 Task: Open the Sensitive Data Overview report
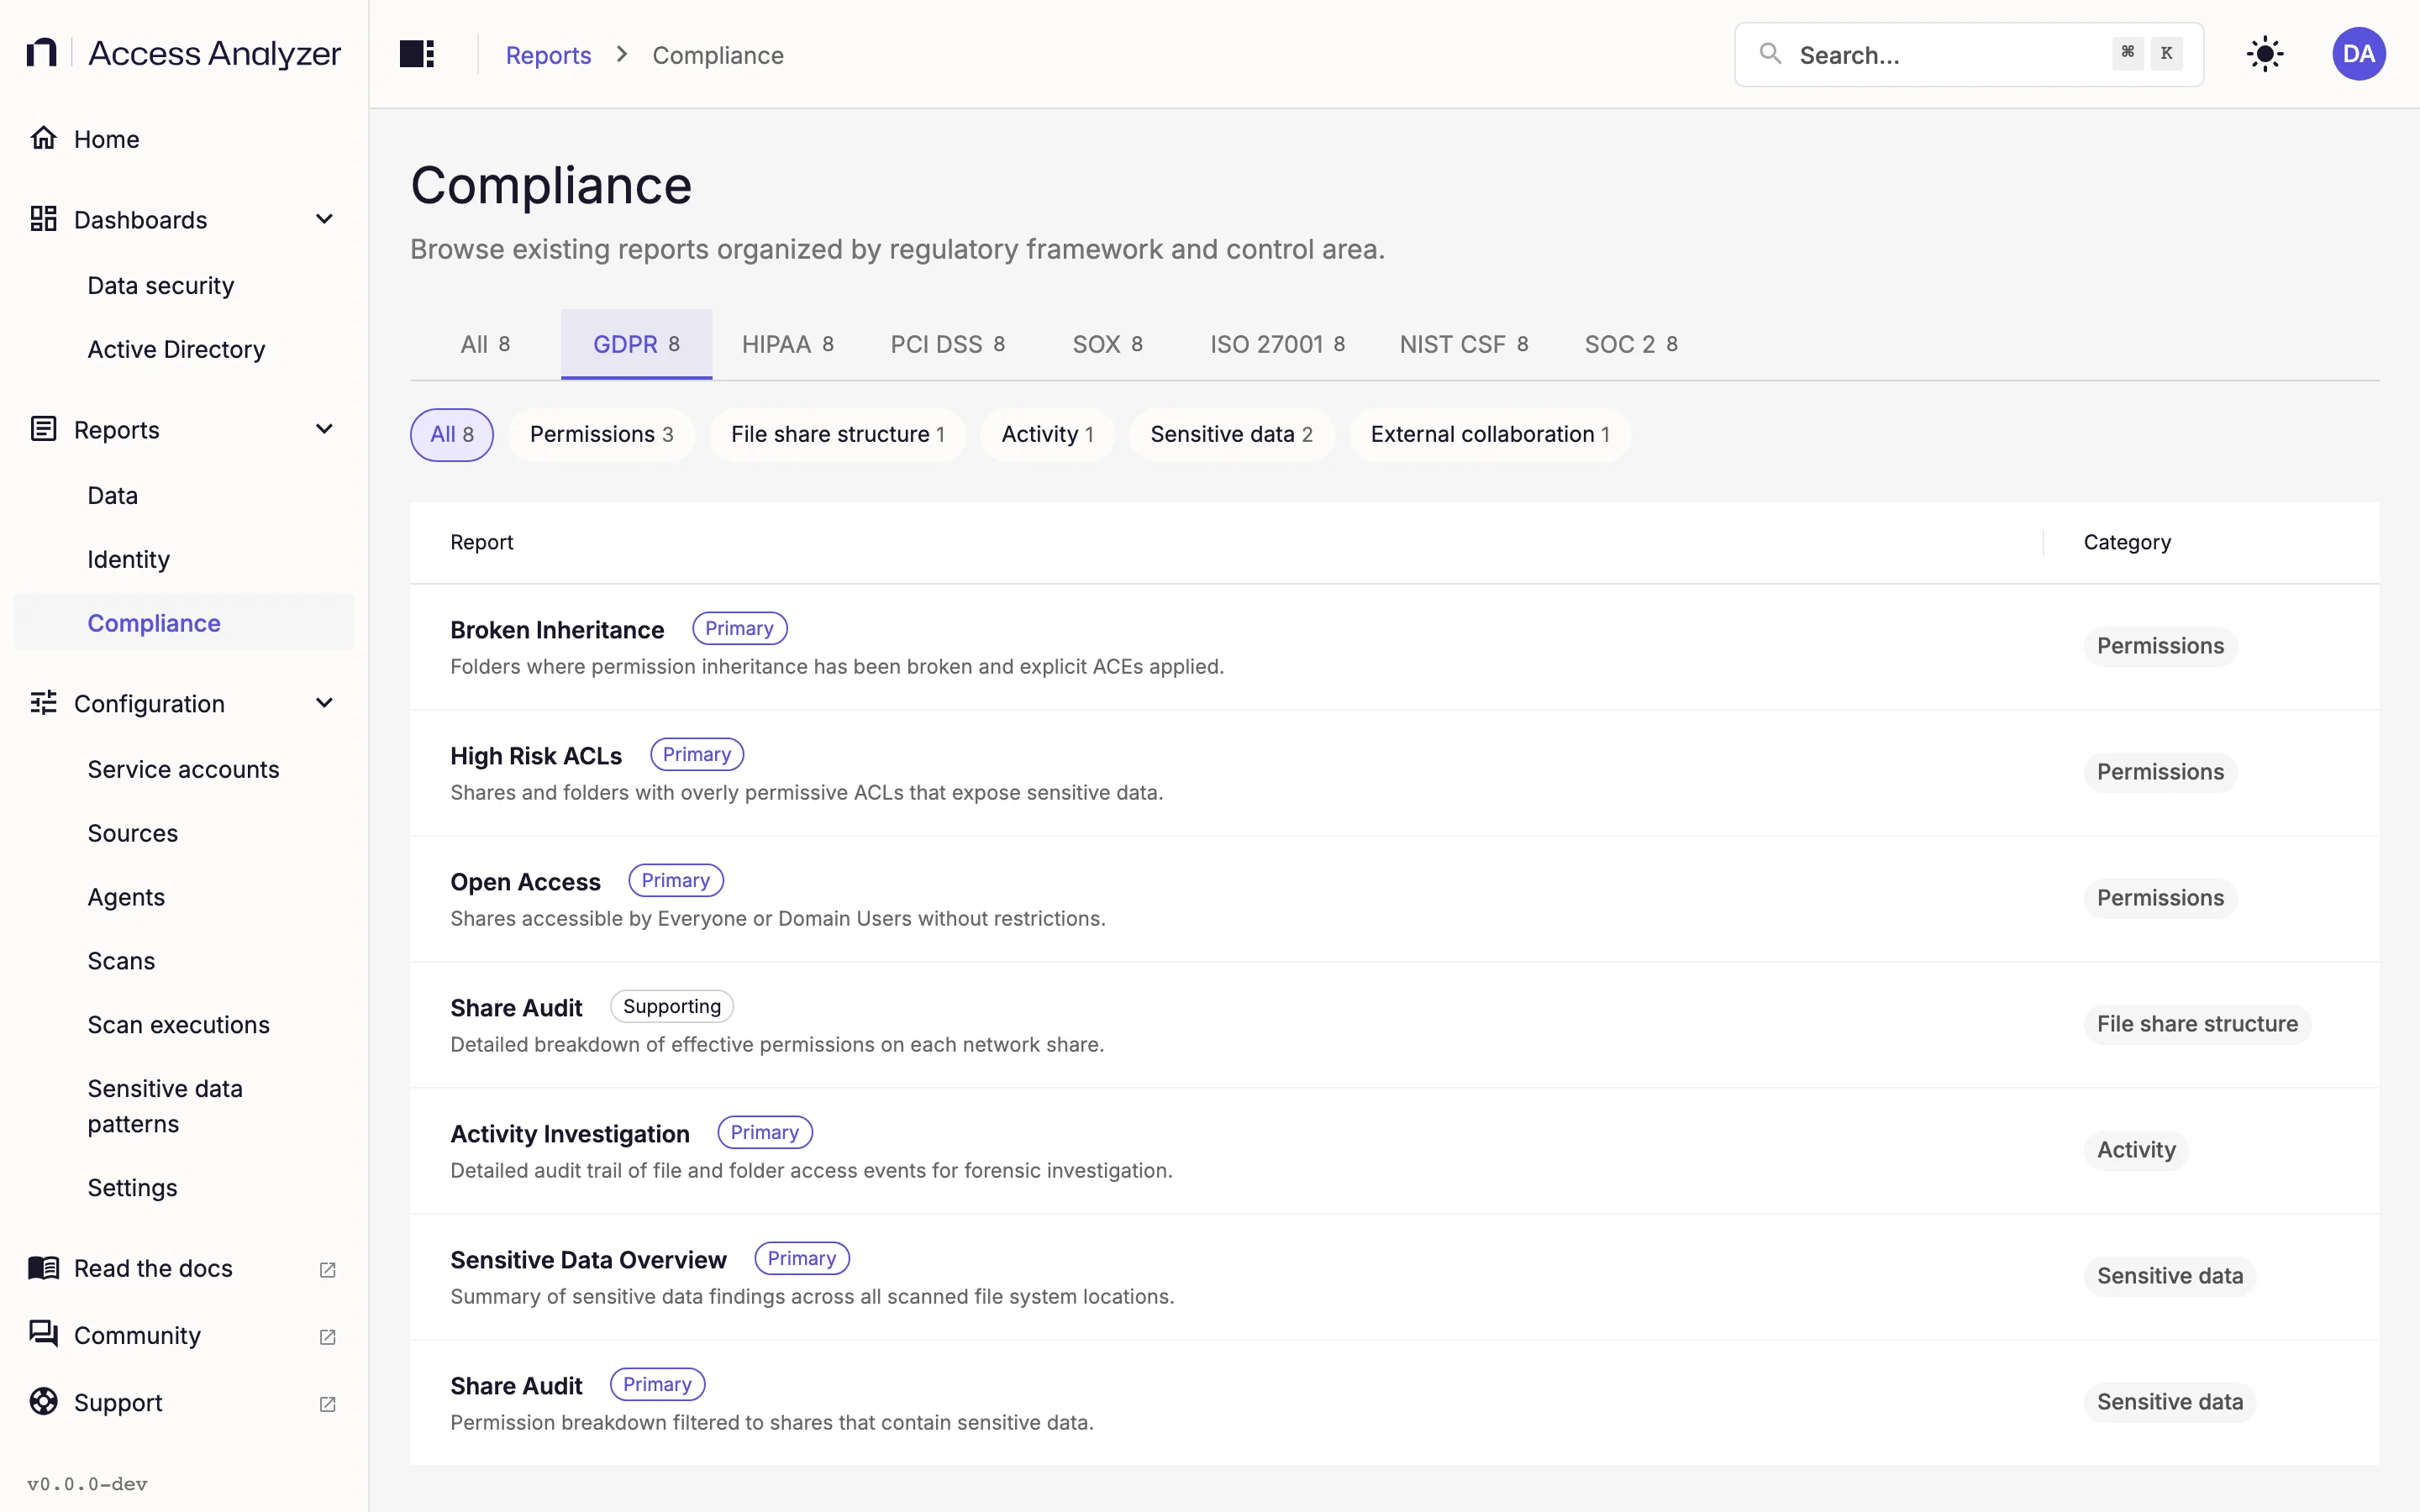pyautogui.click(x=588, y=1260)
